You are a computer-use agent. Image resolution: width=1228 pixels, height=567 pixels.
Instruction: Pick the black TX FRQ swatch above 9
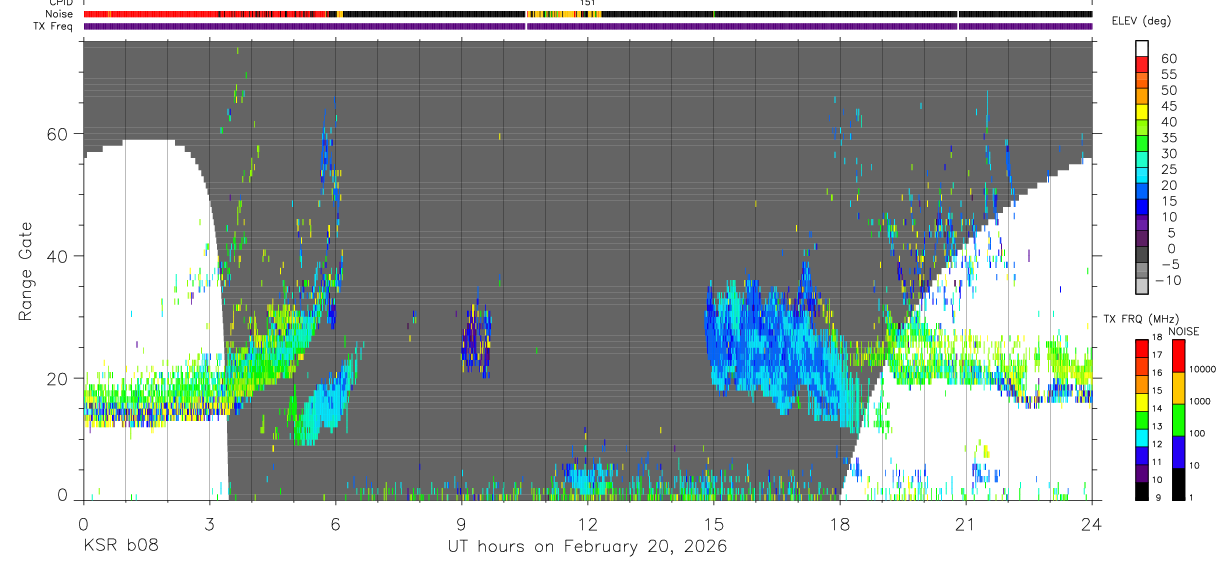pos(1142,491)
